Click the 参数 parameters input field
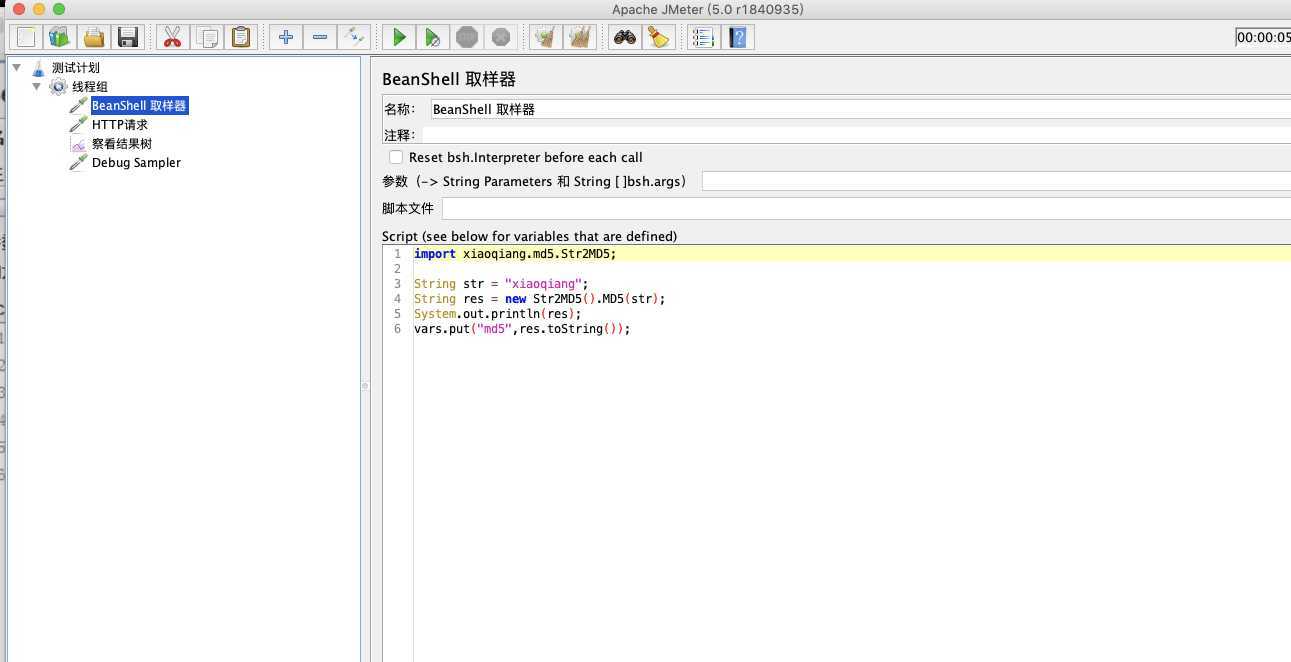This screenshot has width=1291, height=662. coord(996,181)
